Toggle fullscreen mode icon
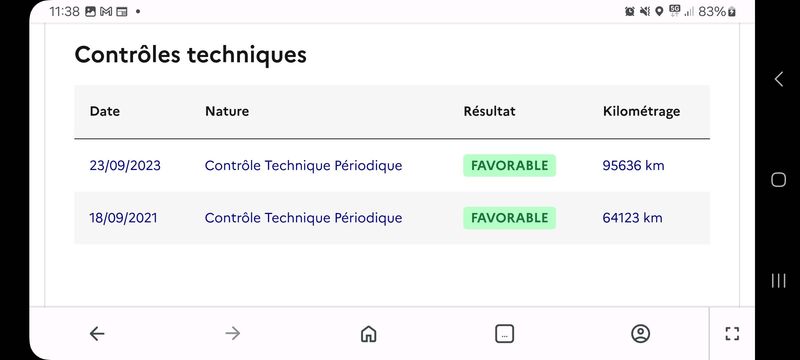 (732, 333)
